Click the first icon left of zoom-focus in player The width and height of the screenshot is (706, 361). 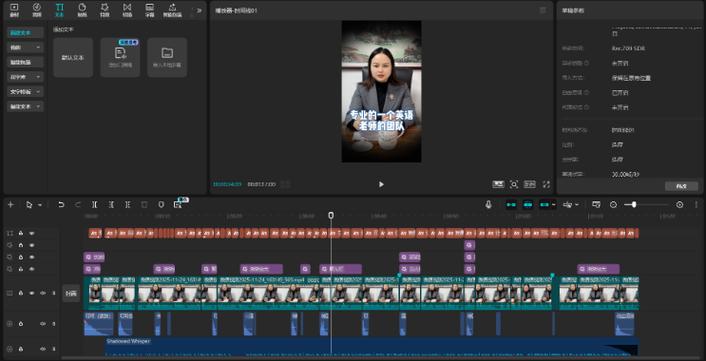498,184
